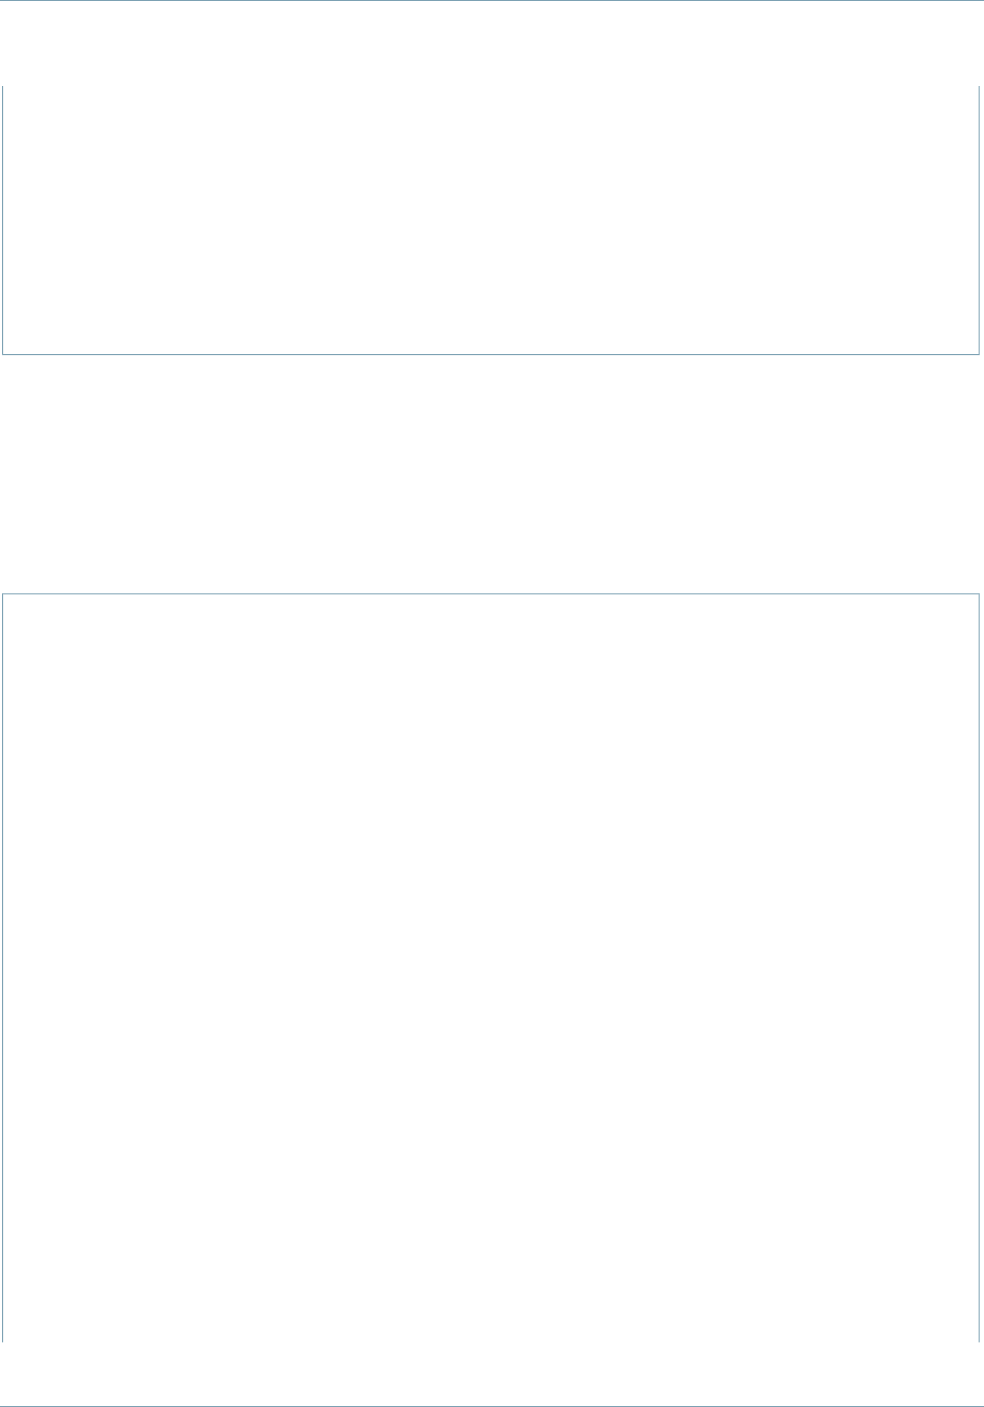The height and width of the screenshot is (1407, 984).
Task: Click the blank footer area below the lower box
Action: (x=492, y=1372)
